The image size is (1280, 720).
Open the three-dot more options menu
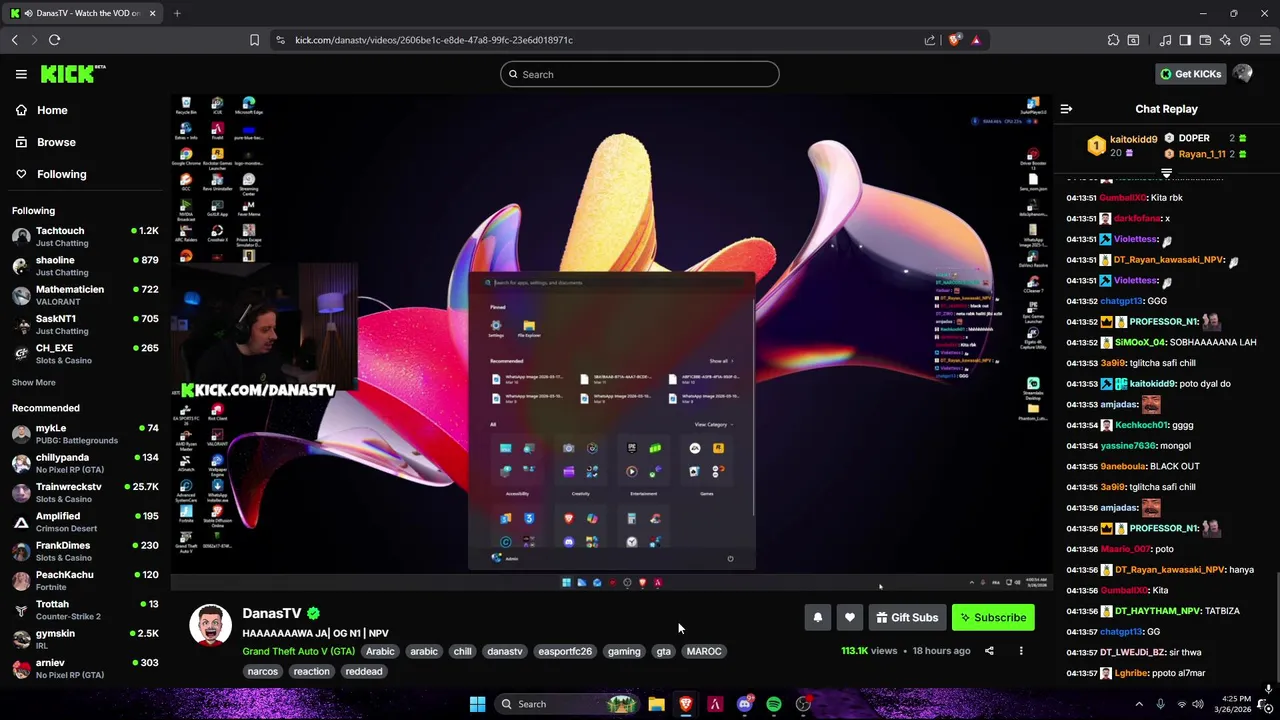pos(1021,651)
